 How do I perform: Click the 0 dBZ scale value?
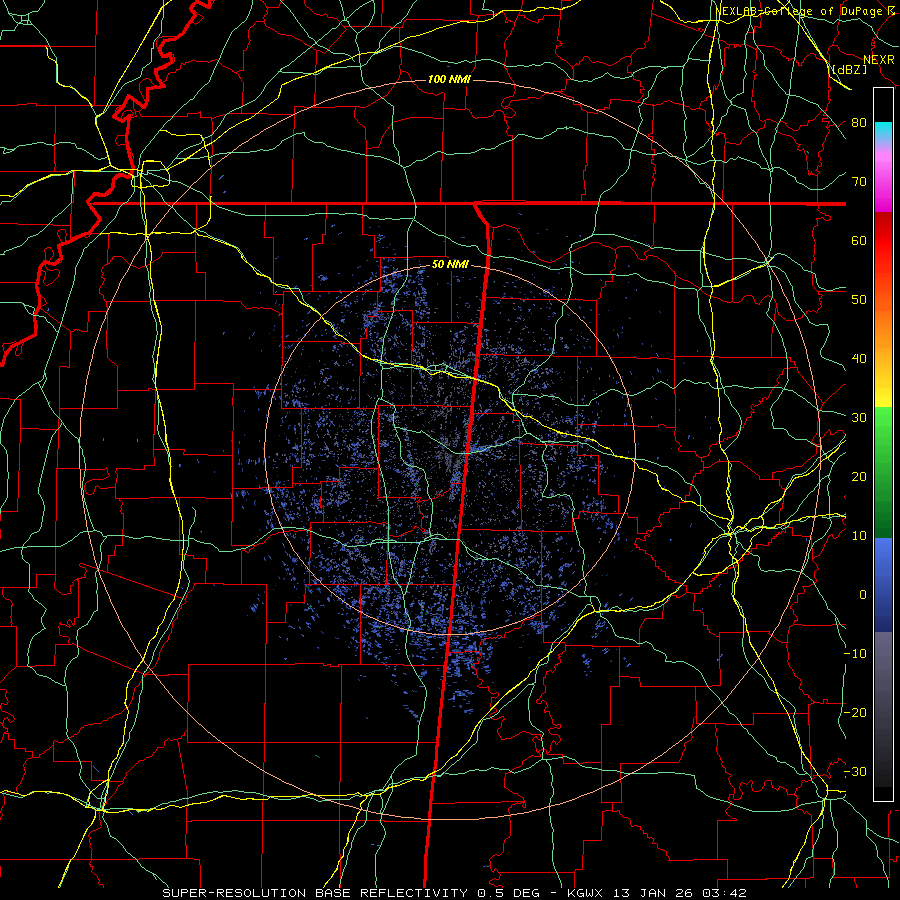point(863,595)
